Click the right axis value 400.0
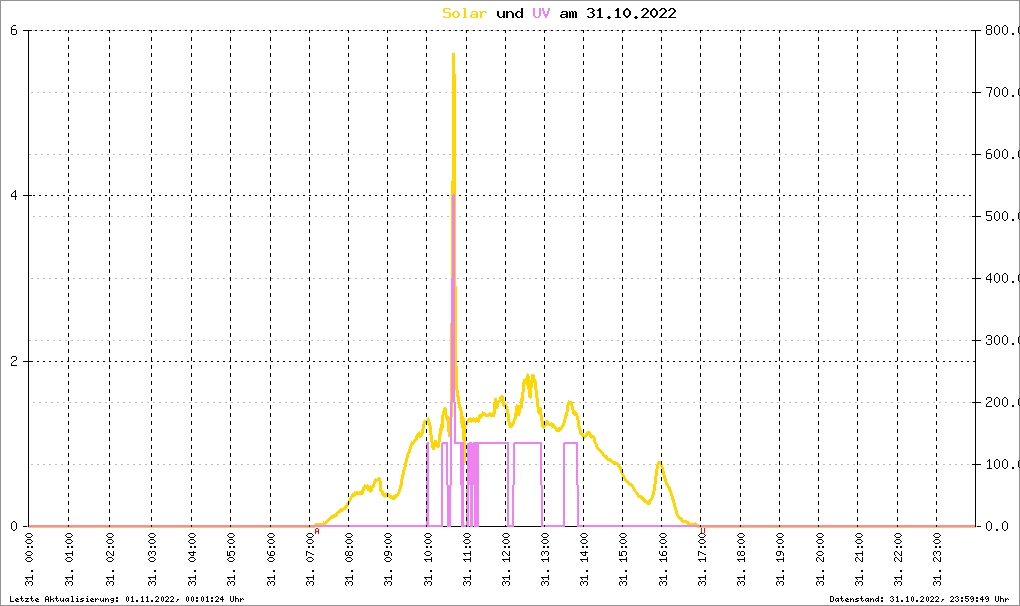 pos(1002,278)
